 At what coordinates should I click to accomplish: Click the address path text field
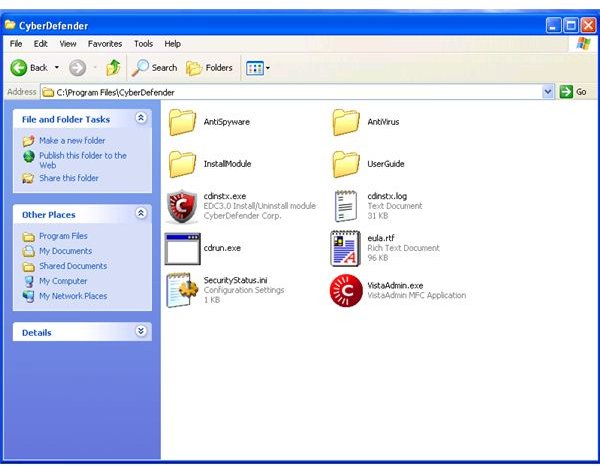[298, 92]
